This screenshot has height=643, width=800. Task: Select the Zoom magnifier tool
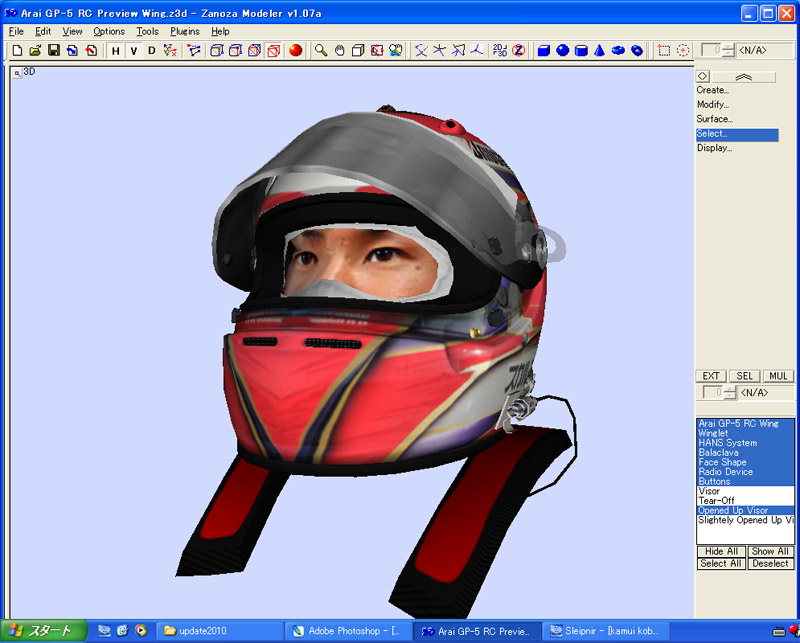pyautogui.click(x=321, y=50)
